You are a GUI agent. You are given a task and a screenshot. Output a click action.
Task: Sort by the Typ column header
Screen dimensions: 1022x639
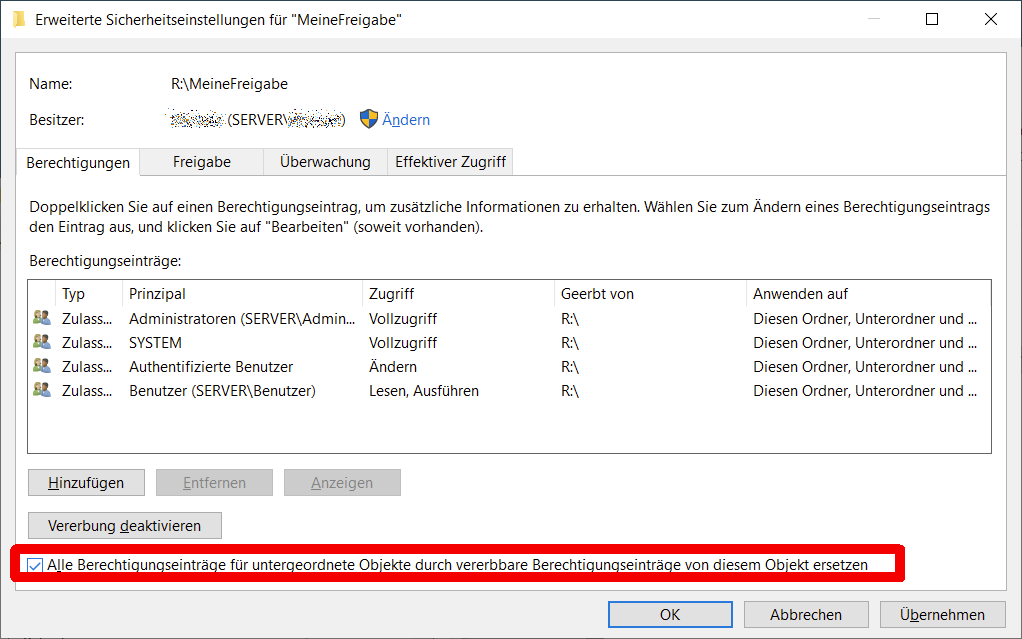coord(89,293)
